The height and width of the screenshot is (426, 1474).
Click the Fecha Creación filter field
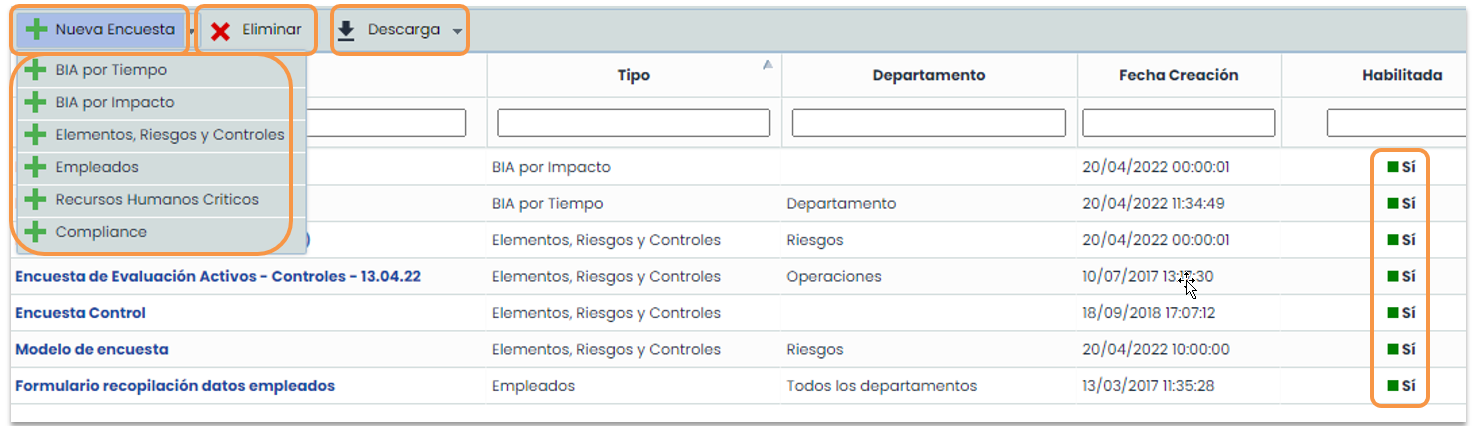[1178, 122]
